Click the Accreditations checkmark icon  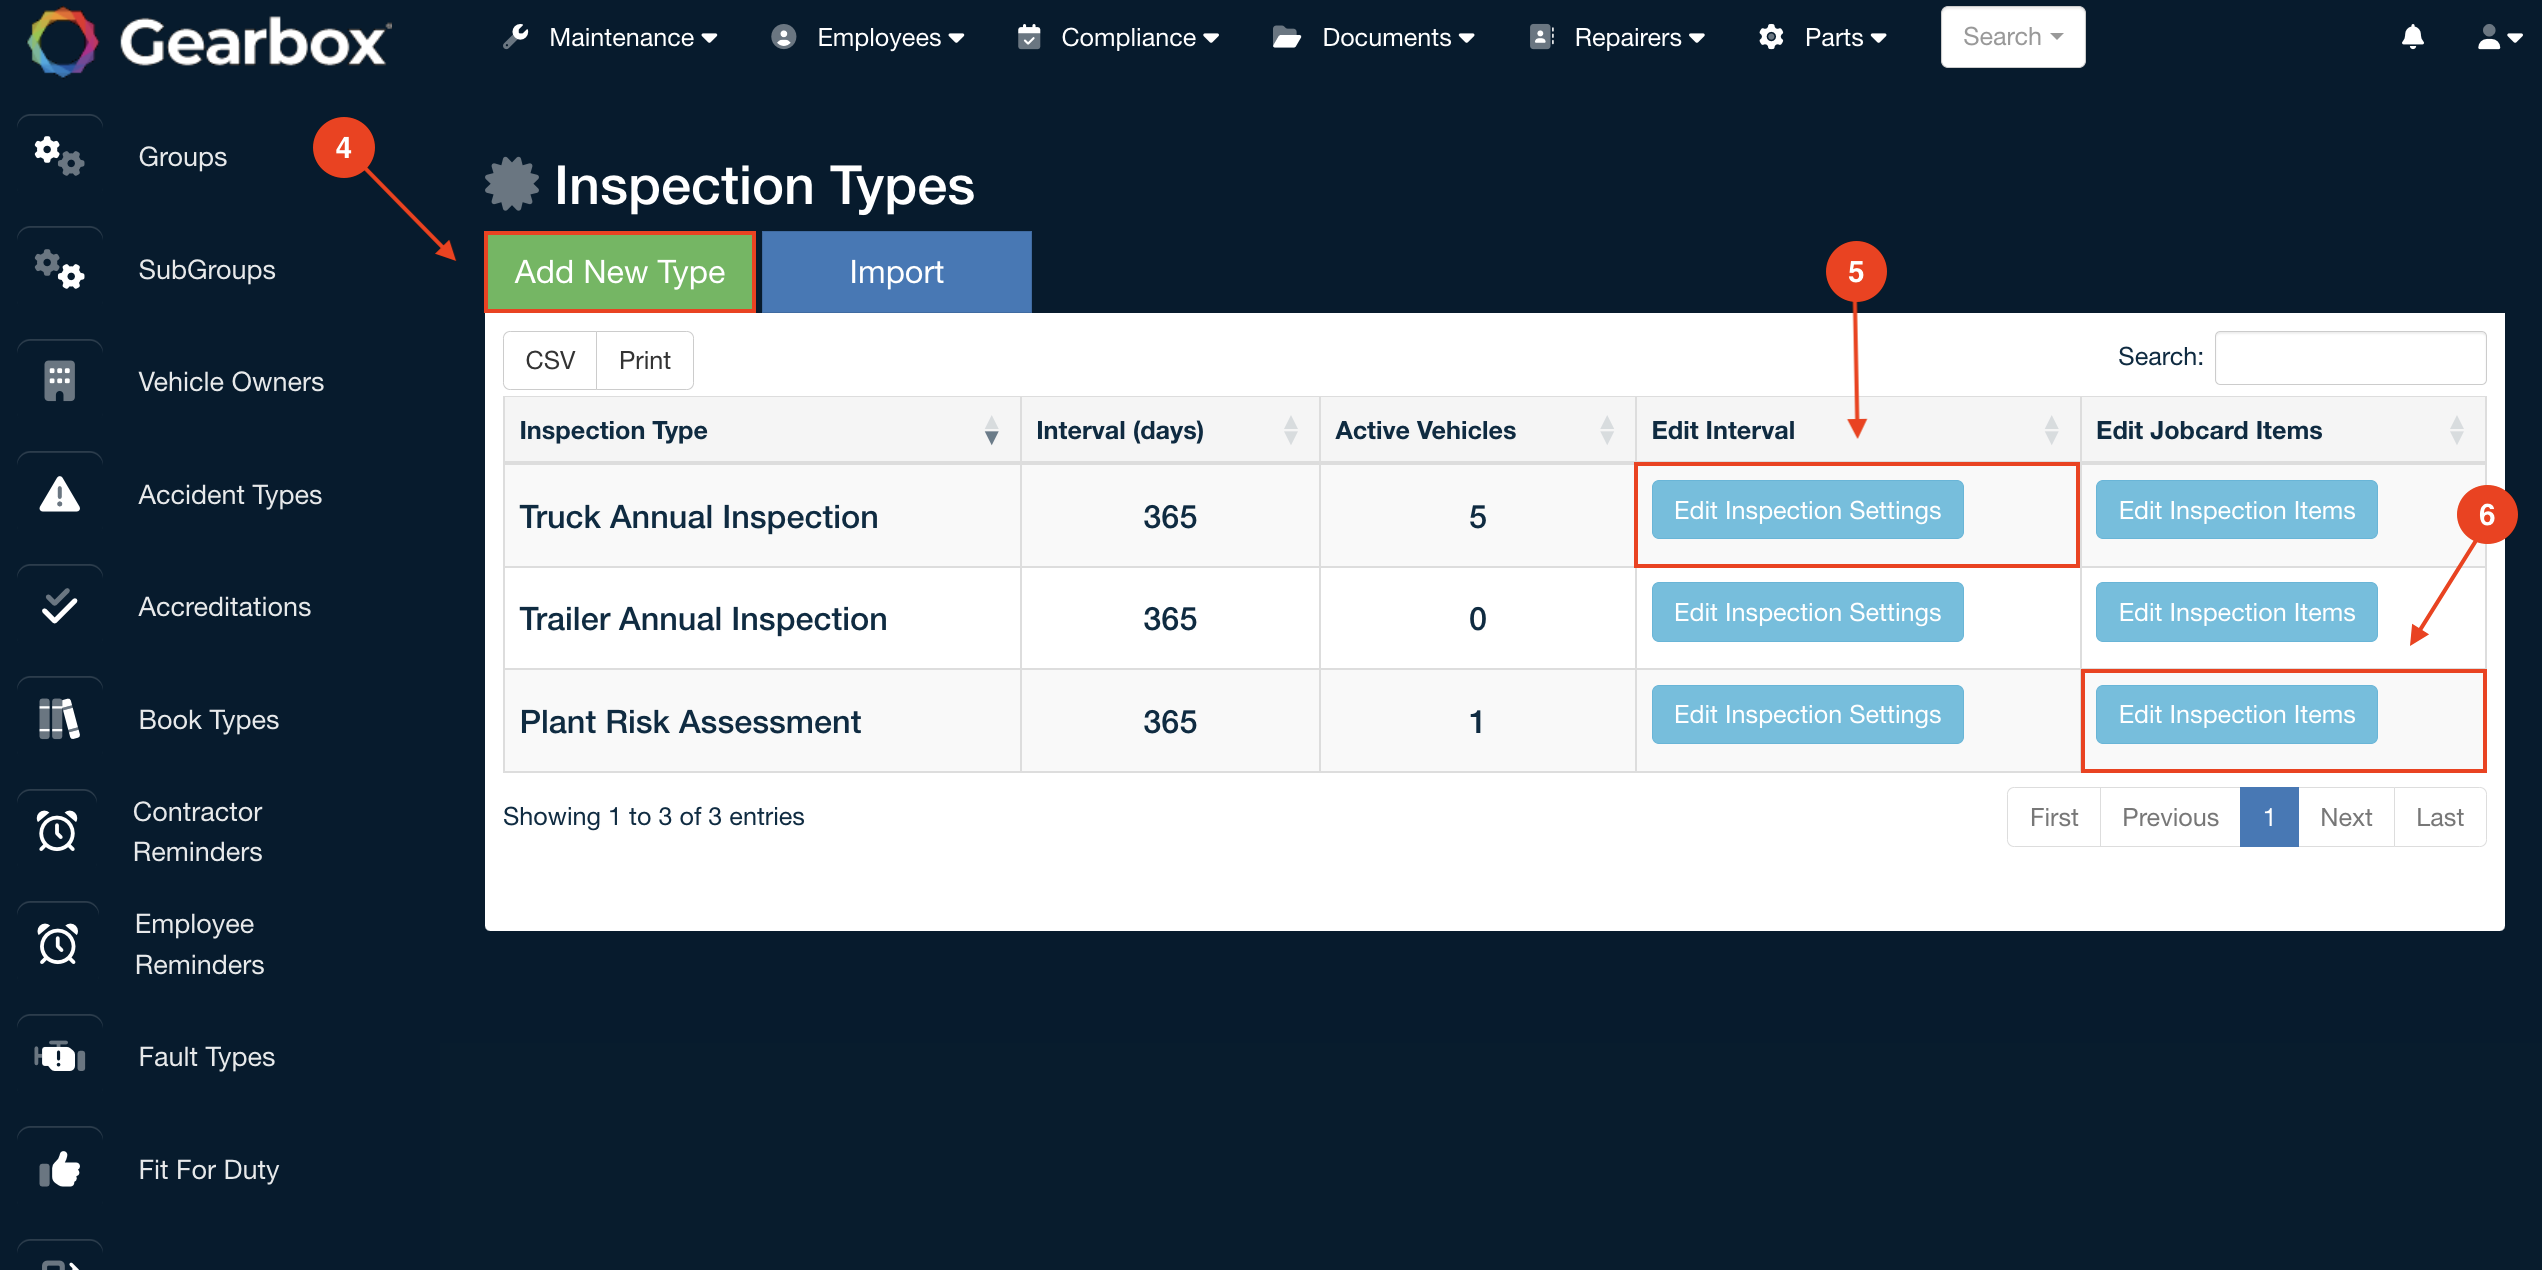tap(59, 606)
